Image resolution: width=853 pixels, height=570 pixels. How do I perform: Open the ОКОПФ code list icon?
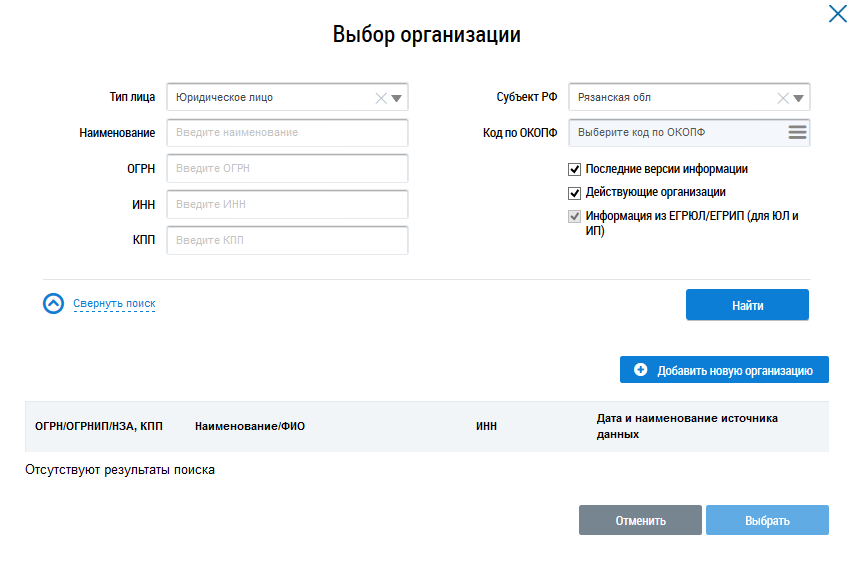(796, 132)
